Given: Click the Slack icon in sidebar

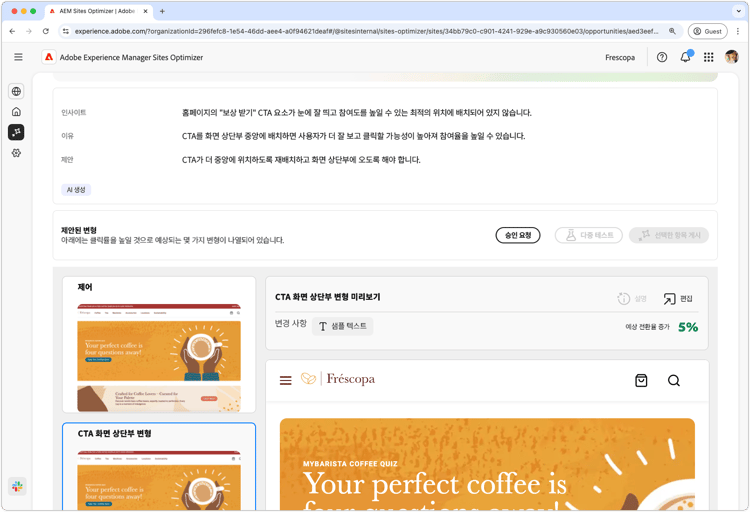Looking at the screenshot, I should (17, 487).
